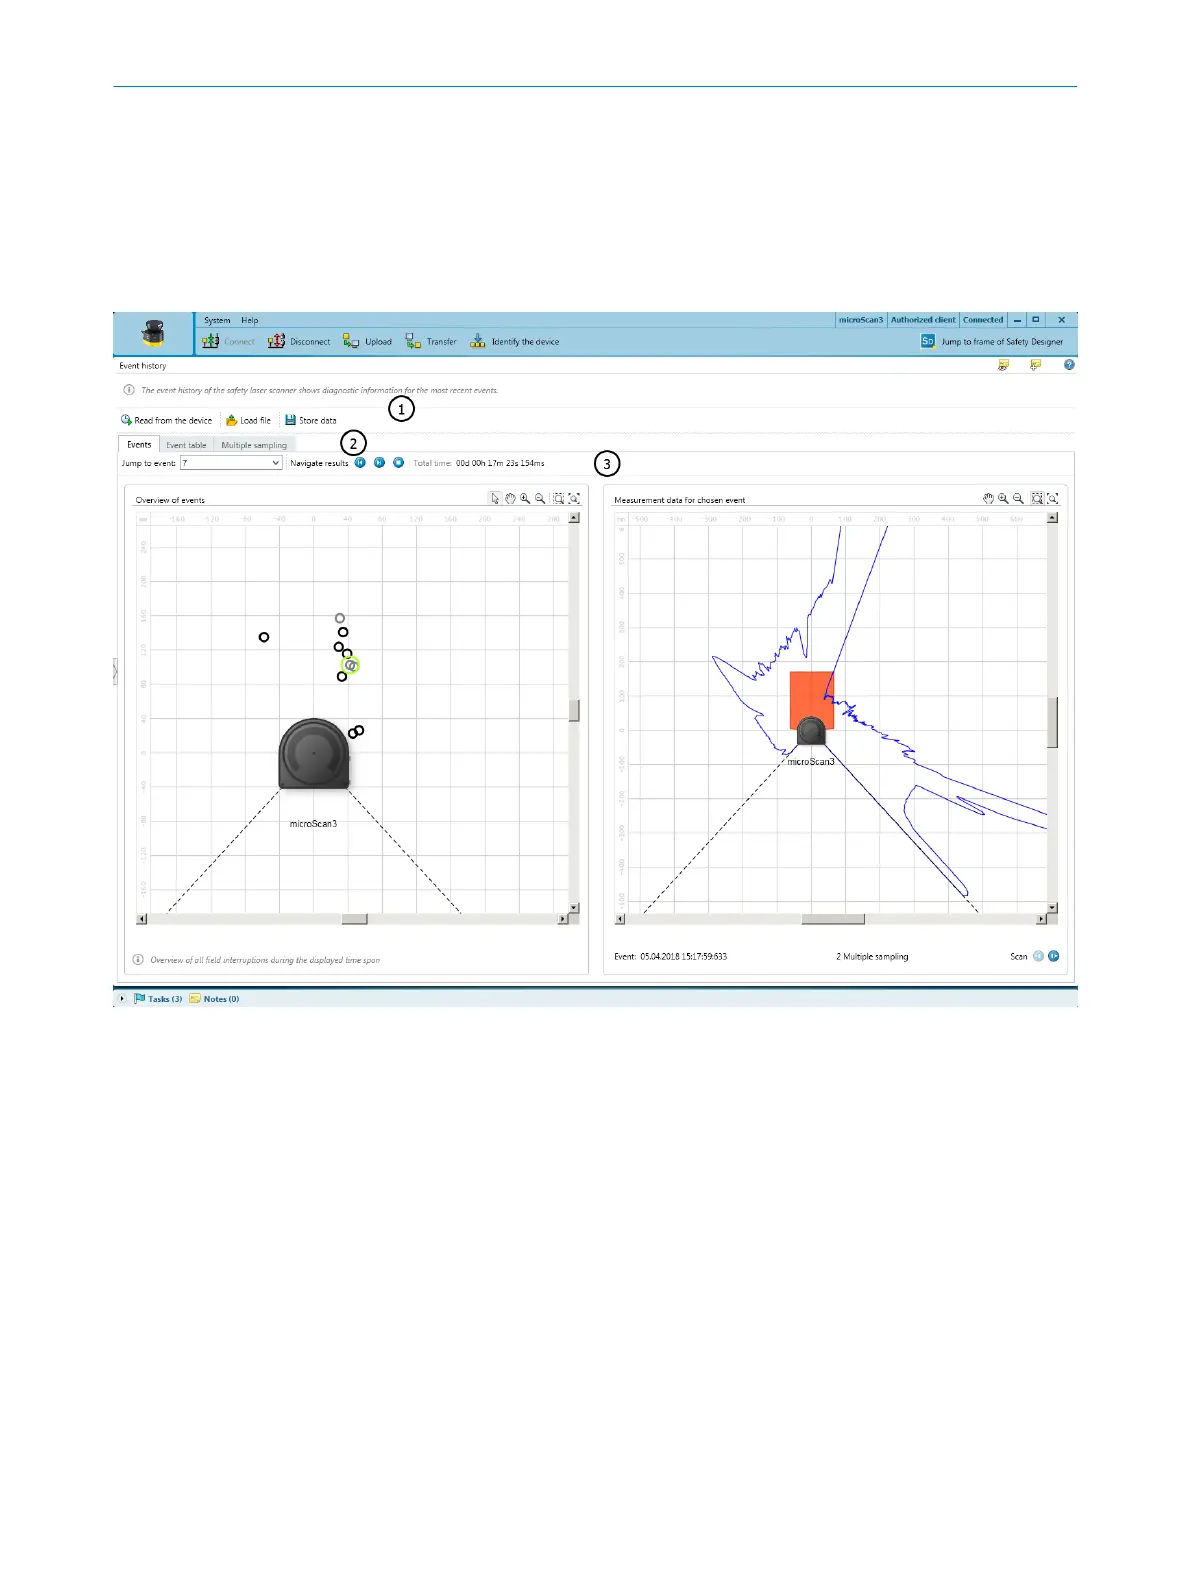Click the Load file folder icon
This screenshot has height=1584, width=1191.
pos(231,420)
